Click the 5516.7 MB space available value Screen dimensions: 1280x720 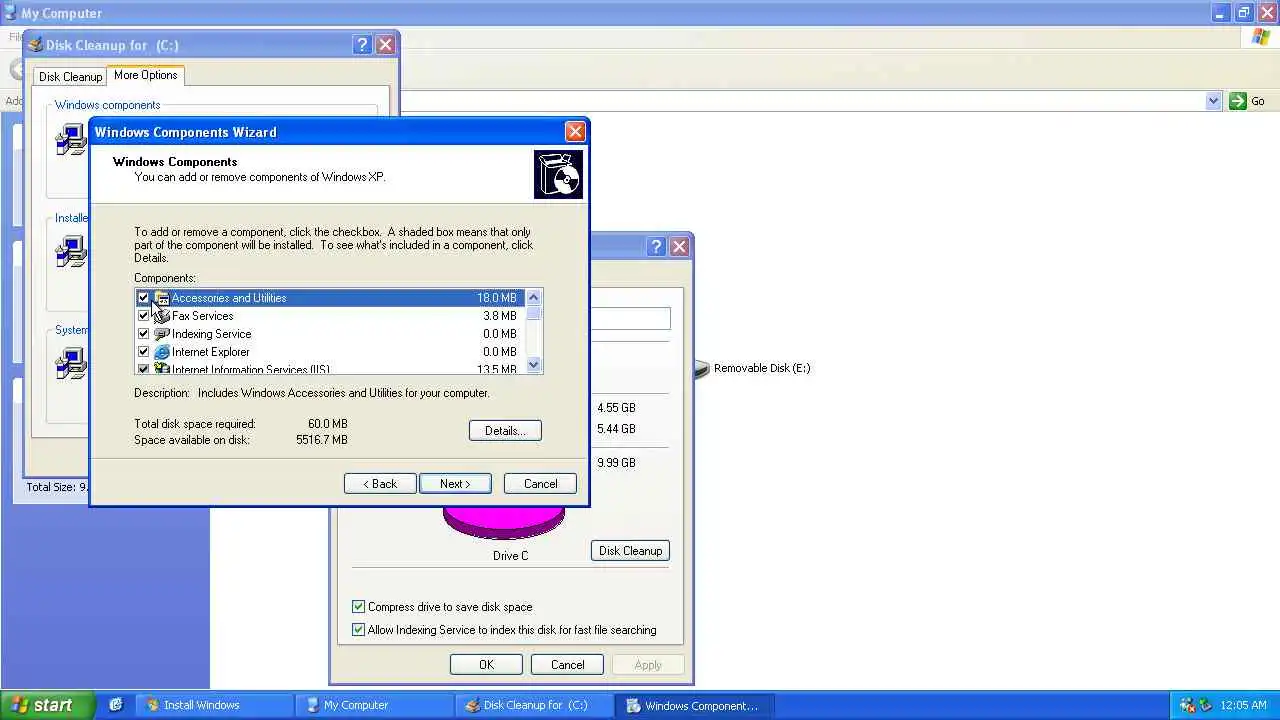(322, 440)
